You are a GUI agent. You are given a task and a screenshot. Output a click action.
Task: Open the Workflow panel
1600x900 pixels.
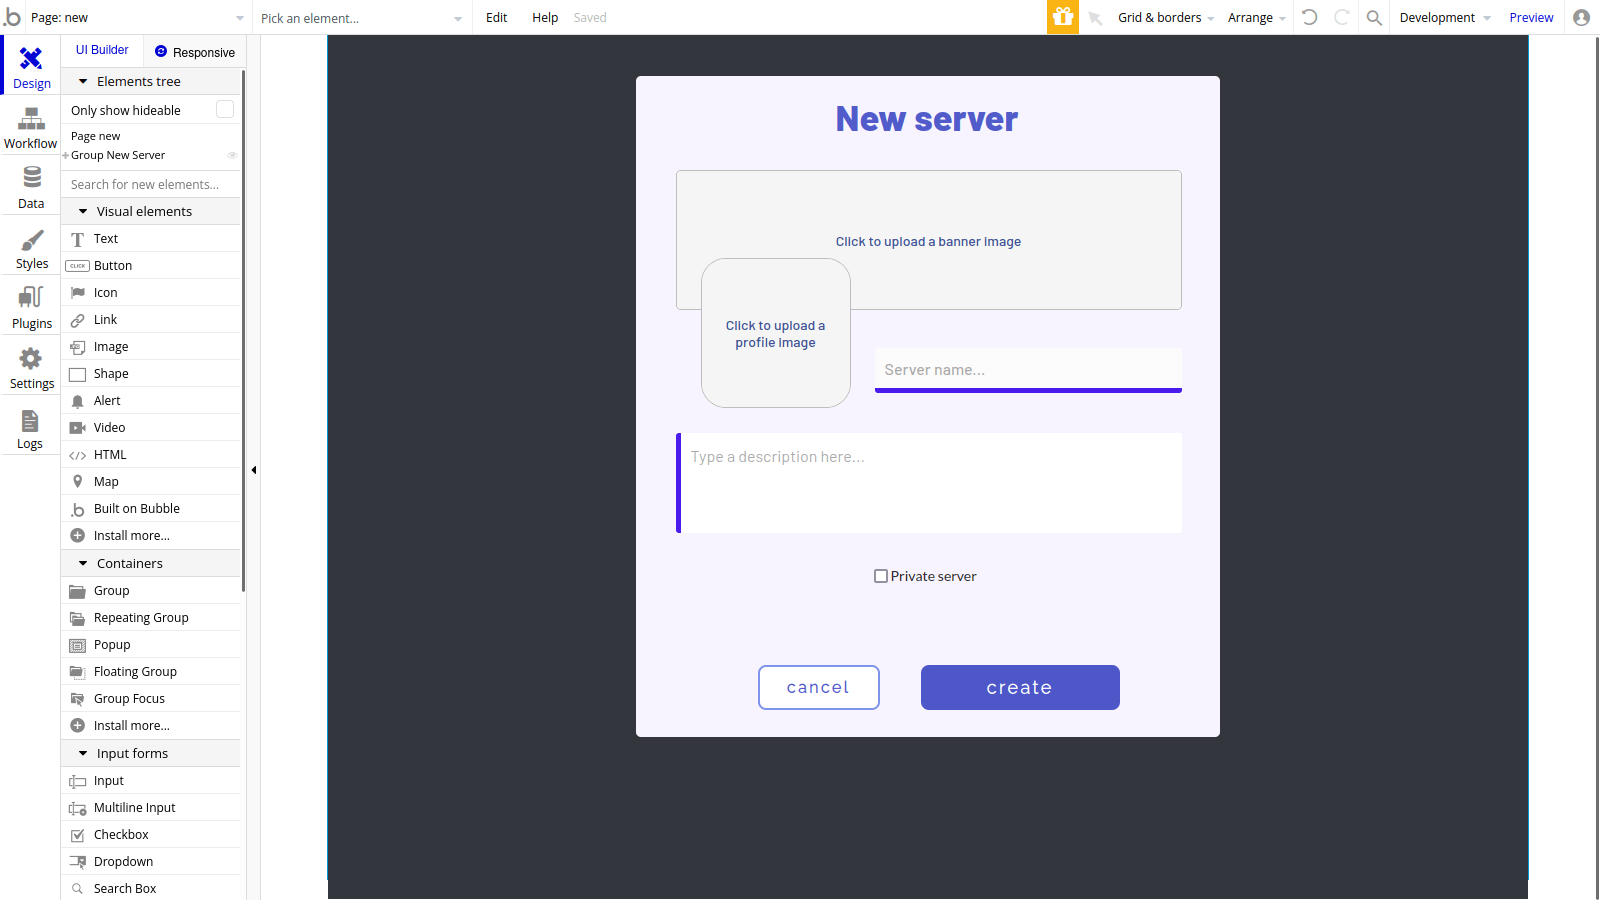click(x=30, y=128)
